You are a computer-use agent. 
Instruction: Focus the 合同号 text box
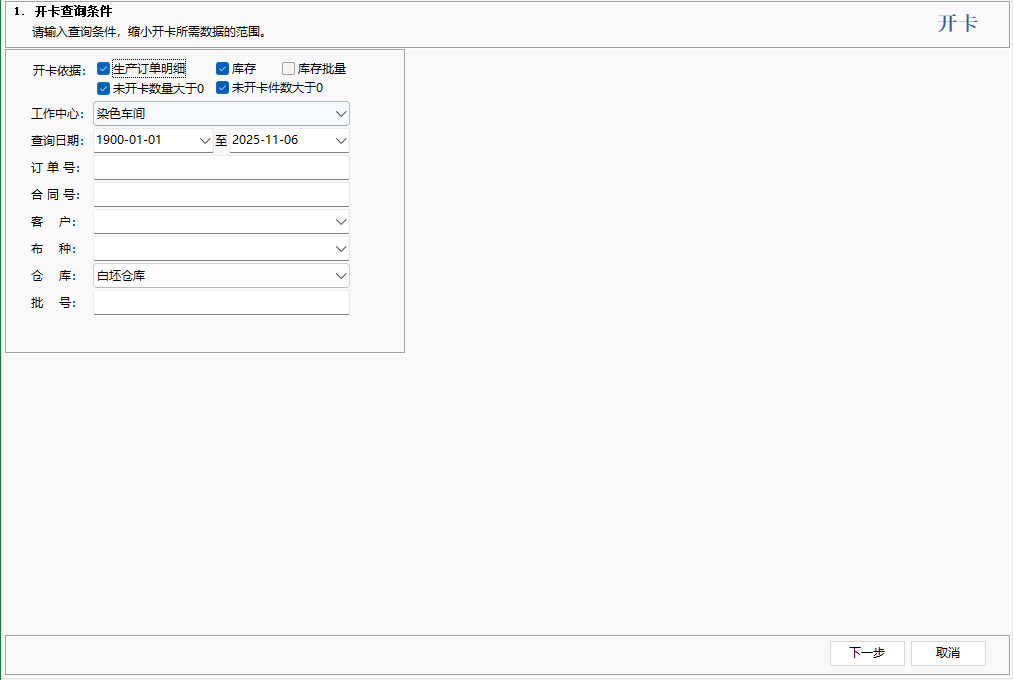pyautogui.click(x=221, y=195)
